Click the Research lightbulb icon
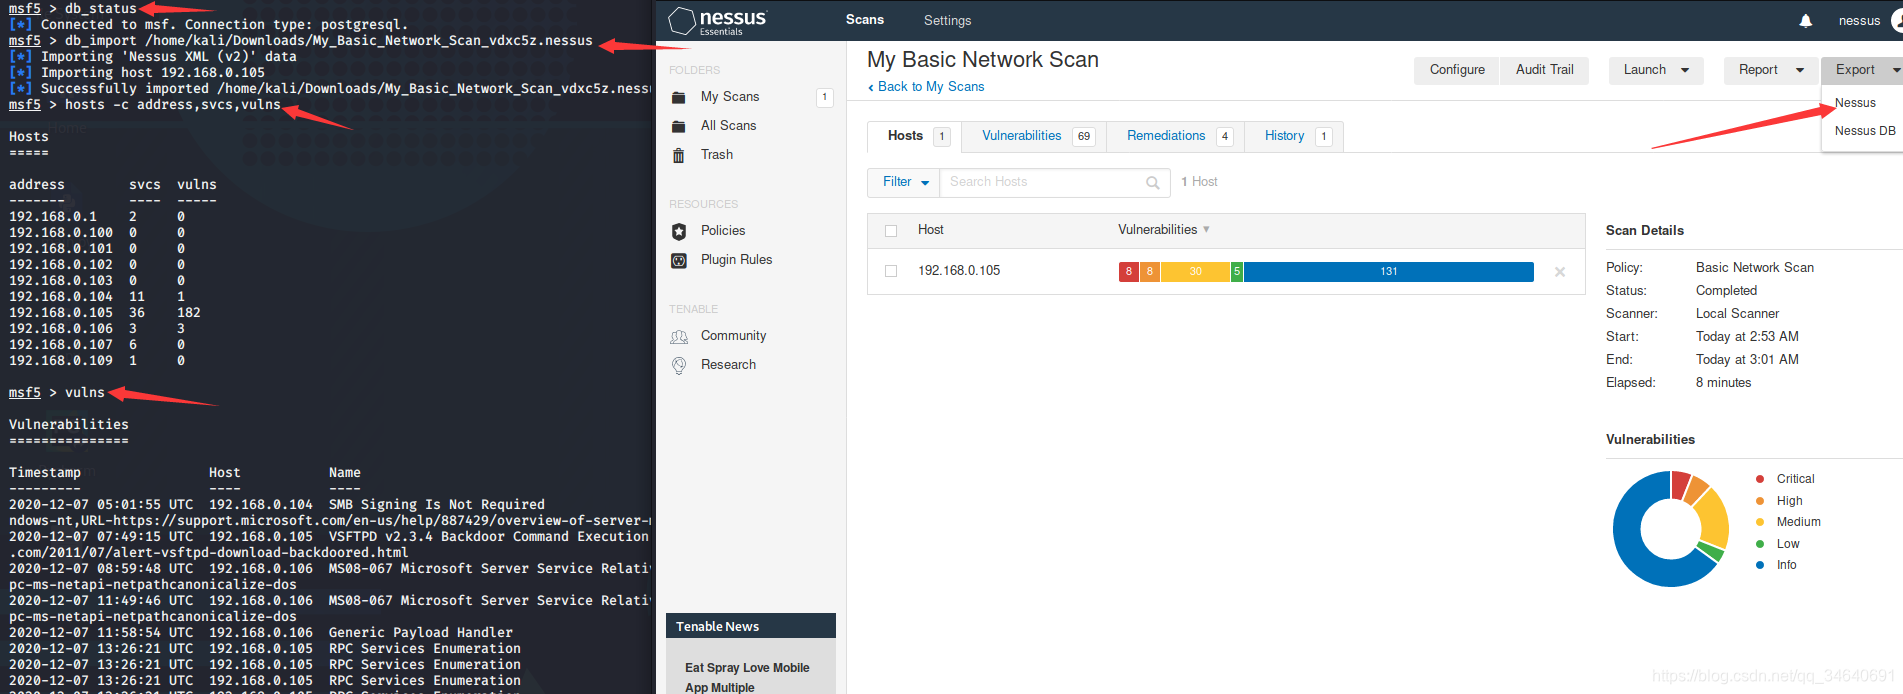Image resolution: width=1903 pixels, height=694 pixels. click(679, 365)
